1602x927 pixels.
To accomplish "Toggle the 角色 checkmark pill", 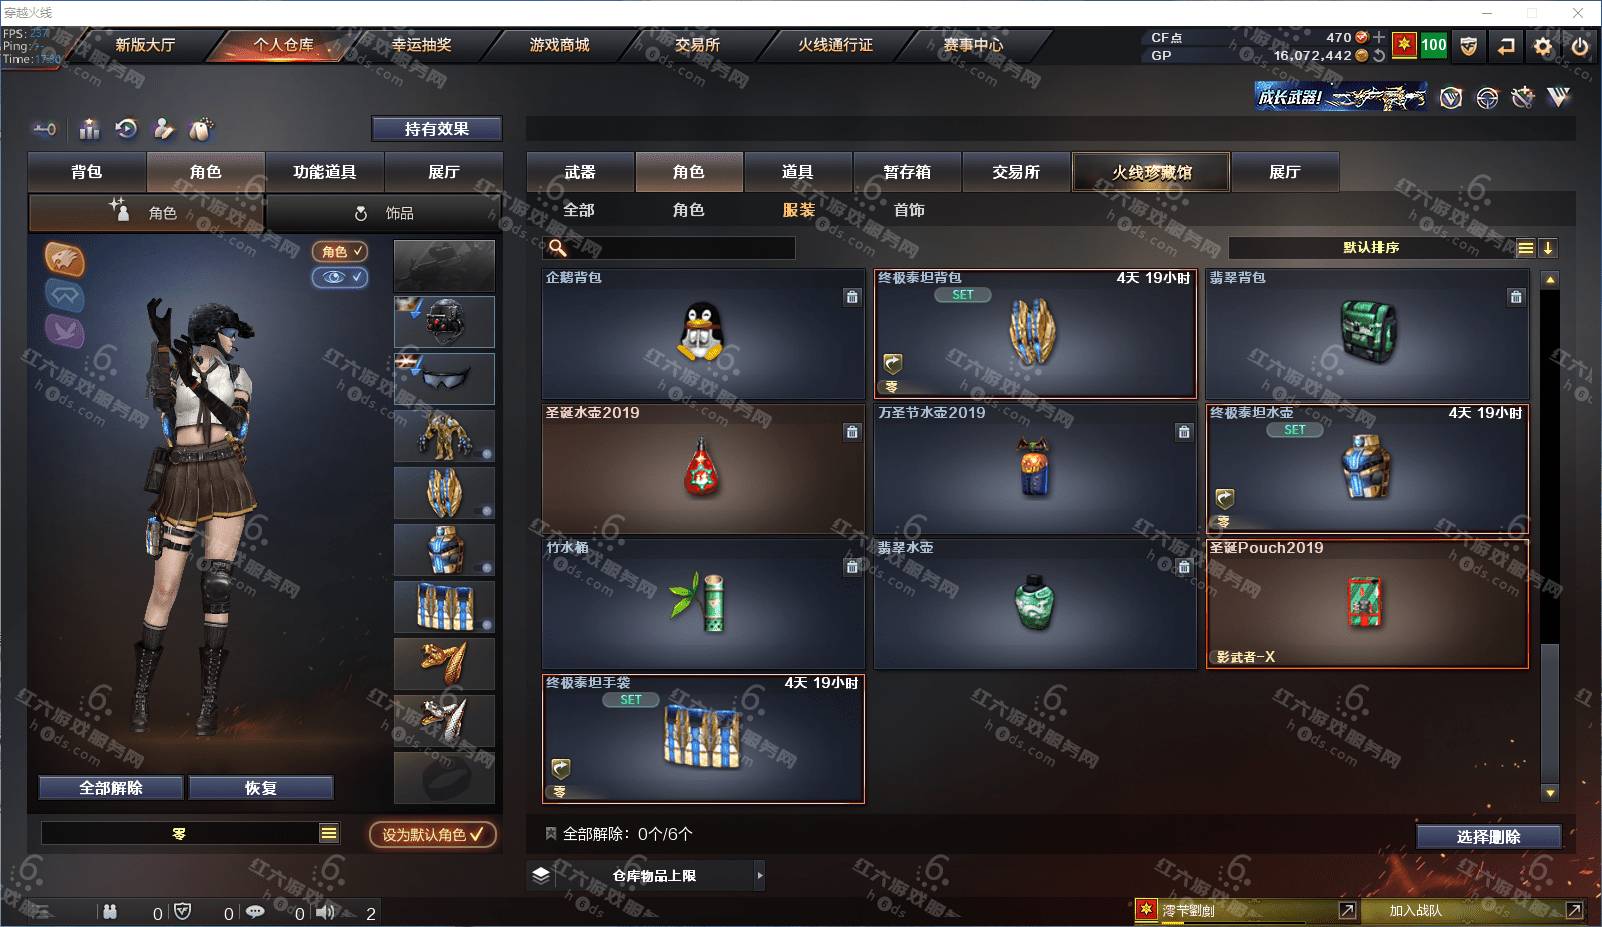I will click(340, 252).
